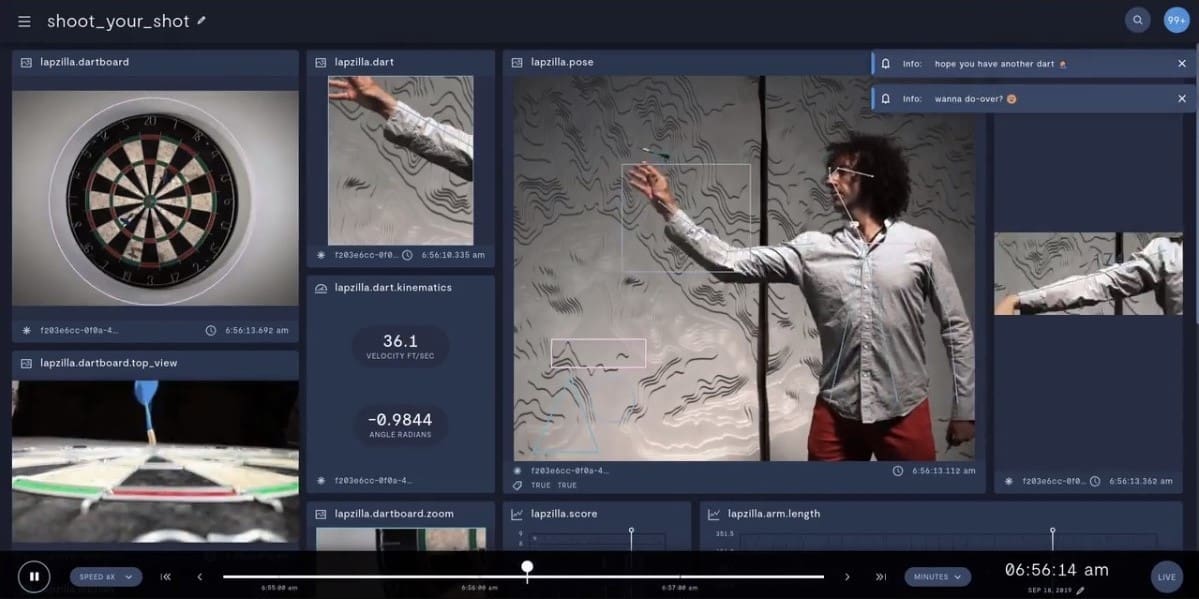The width and height of the screenshot is (1199, 599).
Task: Click the ID asterisk icon under dart panel
Action: coord(320,255)
